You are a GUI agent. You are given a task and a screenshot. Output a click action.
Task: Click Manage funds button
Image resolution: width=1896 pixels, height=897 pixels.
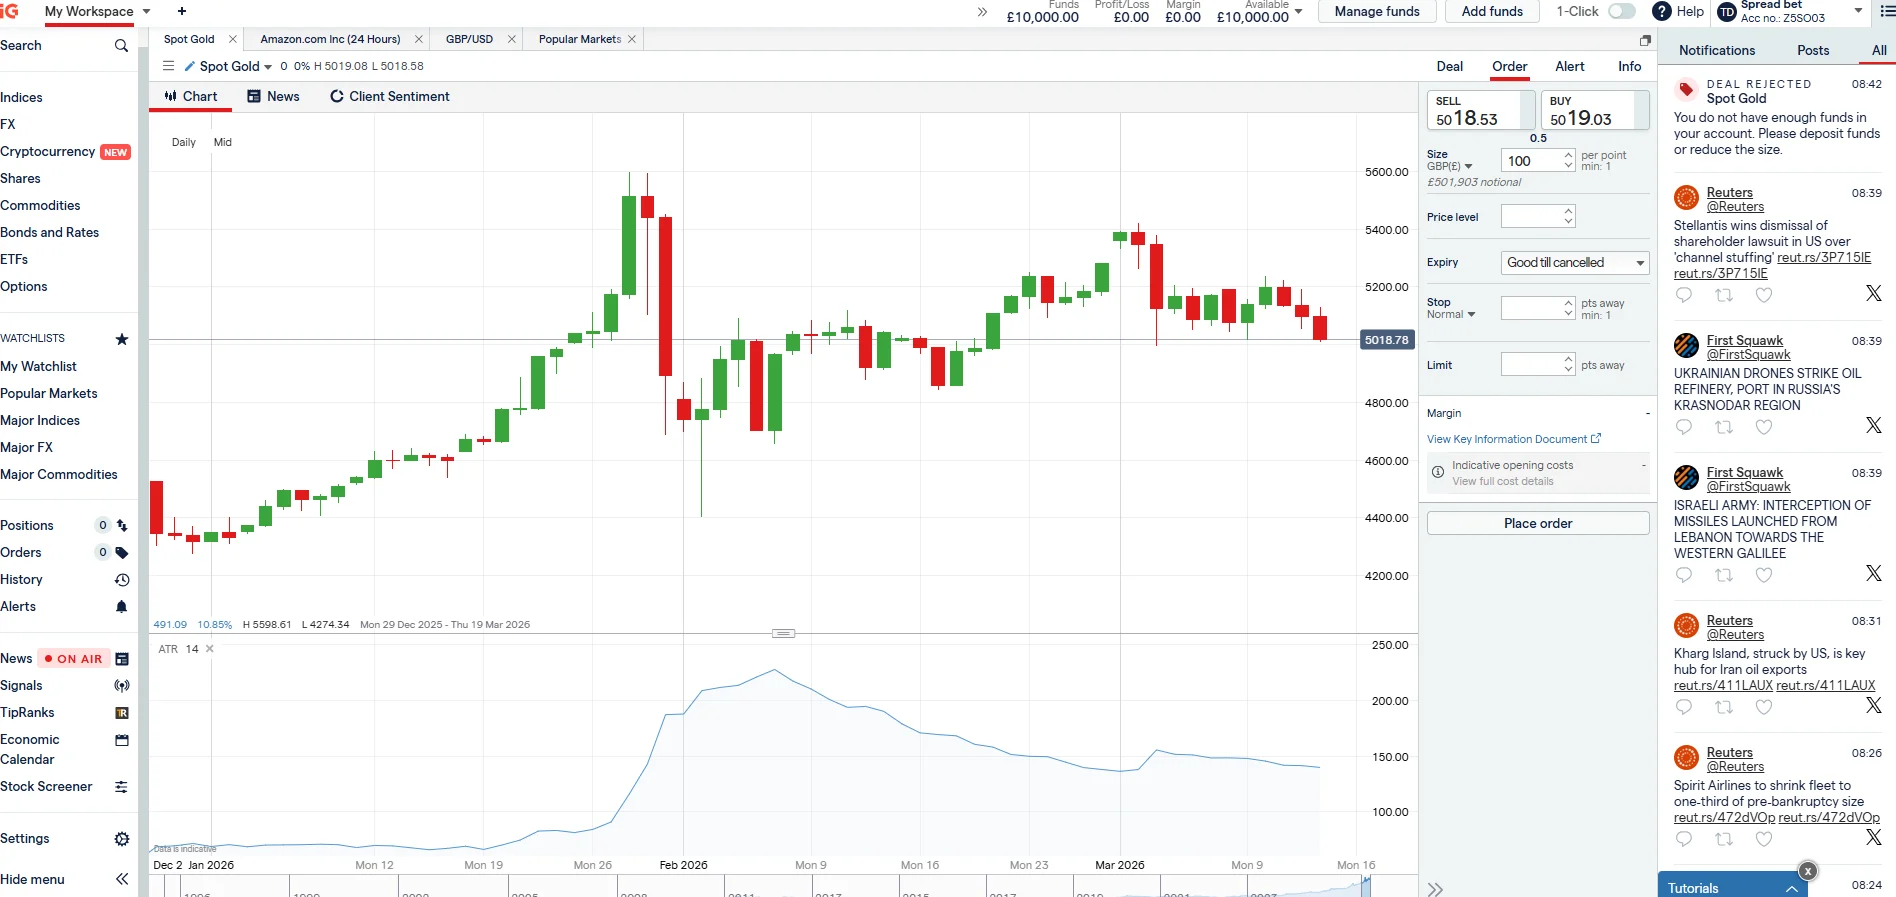[x=1377, y=11]
